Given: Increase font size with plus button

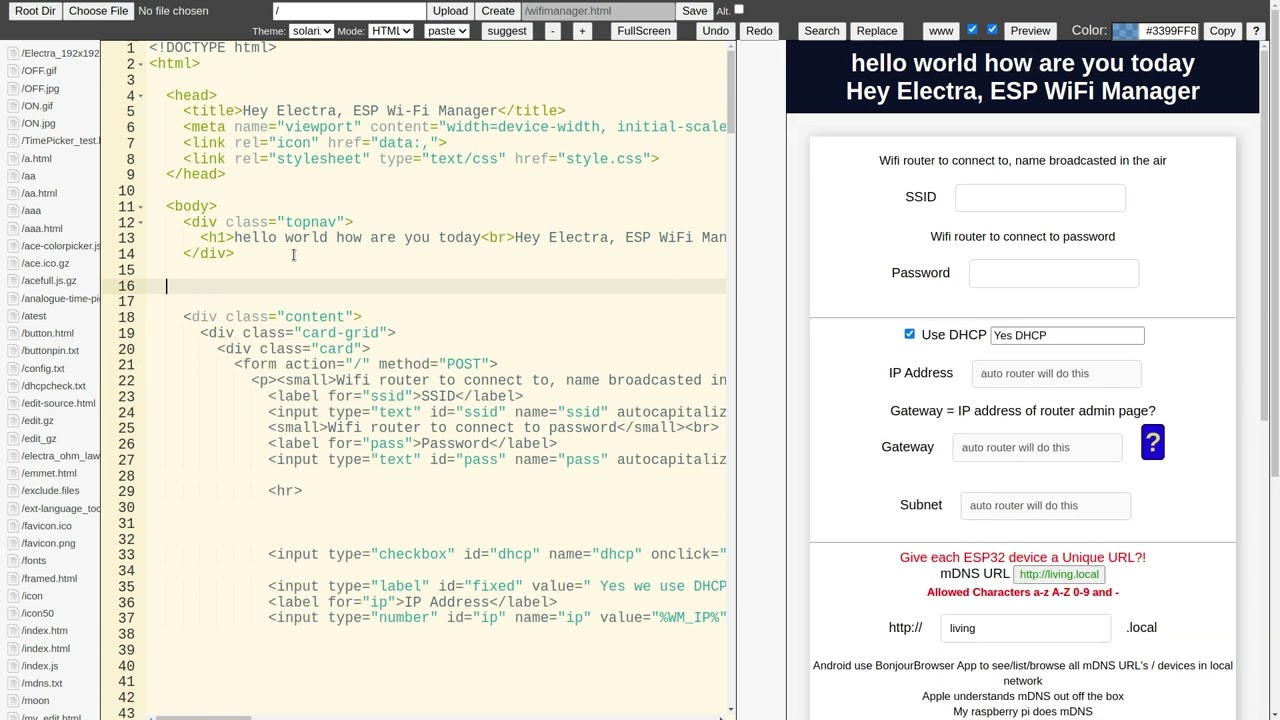Looking at the screenshot, I should [x=582, y=31].
